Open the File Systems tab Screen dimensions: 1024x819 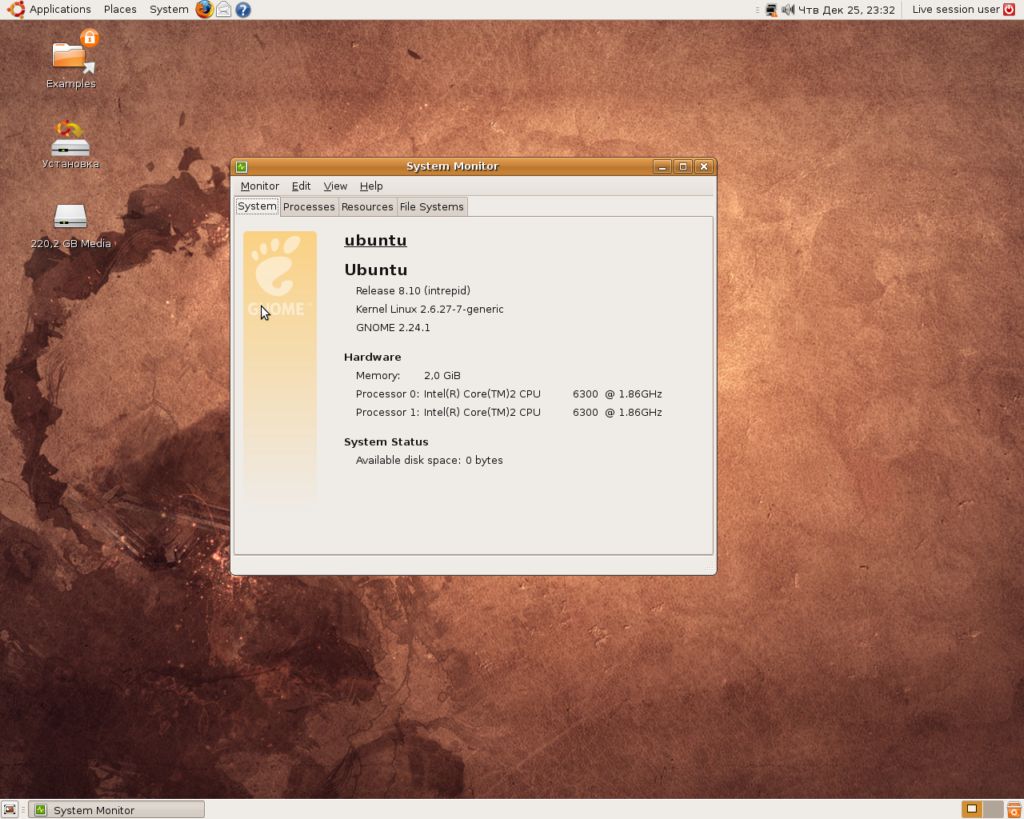[431, 207]
